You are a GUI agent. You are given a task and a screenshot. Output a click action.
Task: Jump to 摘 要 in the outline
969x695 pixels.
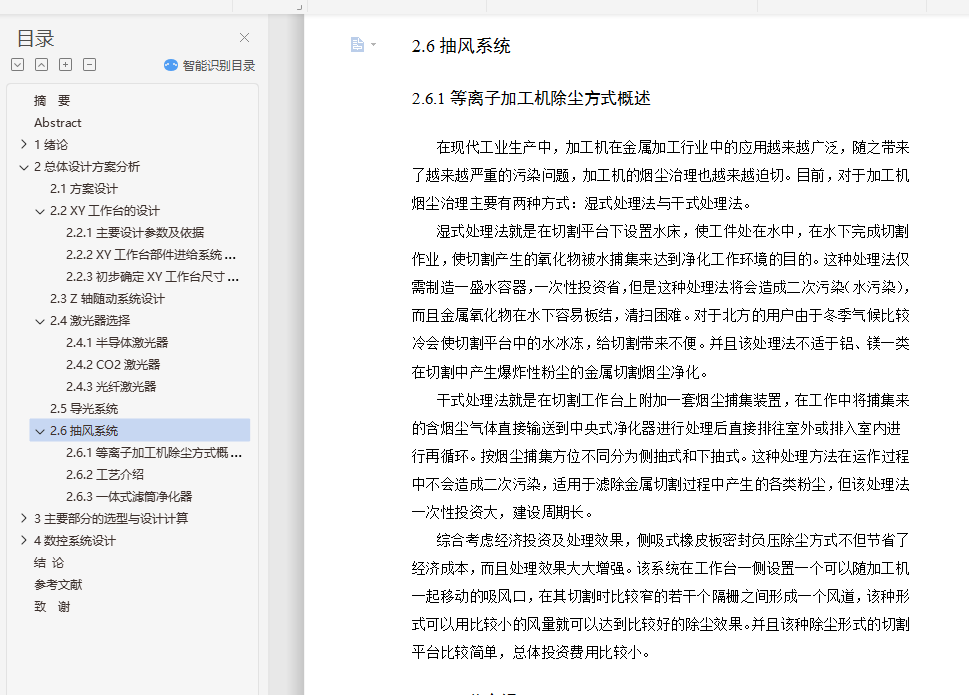click(x=52, y=101)
